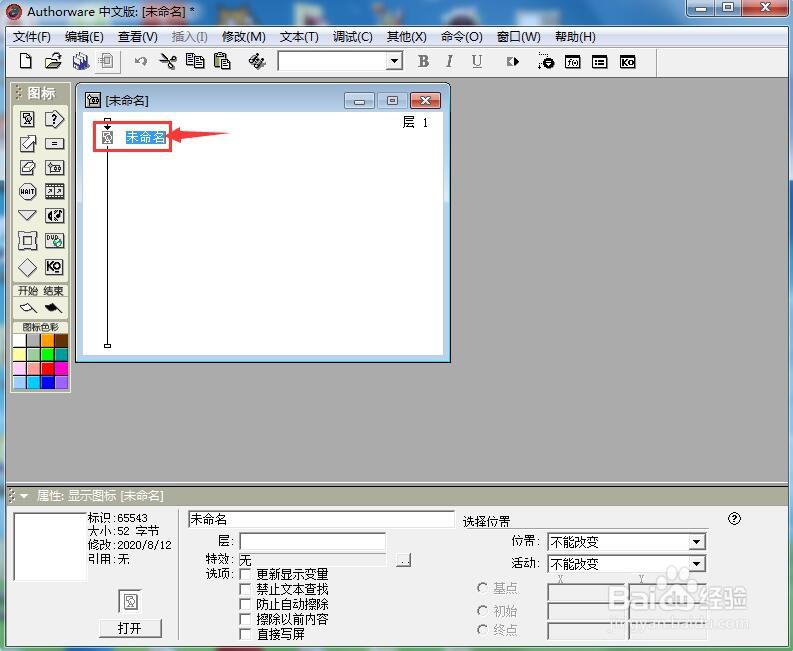Enable 防止自动擦除 checkbox

coord(245,604)
